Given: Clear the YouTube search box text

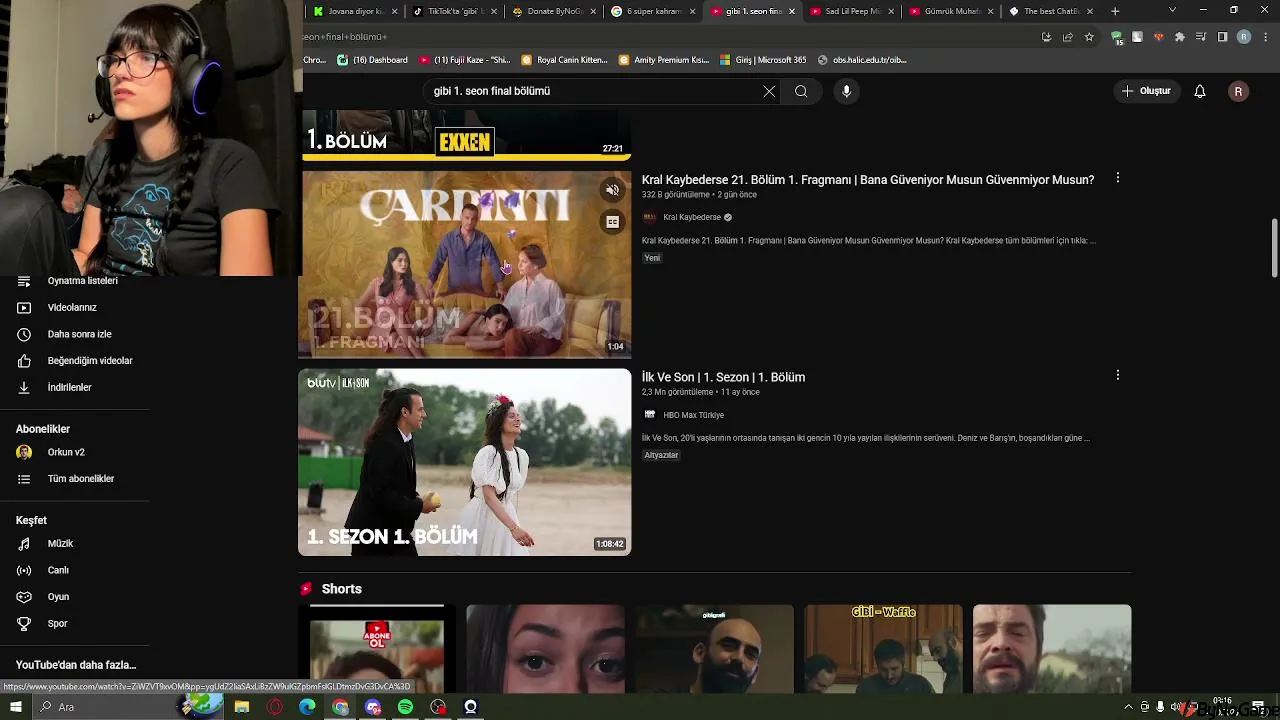Looking at the screenshot, I should click(769, 91).
